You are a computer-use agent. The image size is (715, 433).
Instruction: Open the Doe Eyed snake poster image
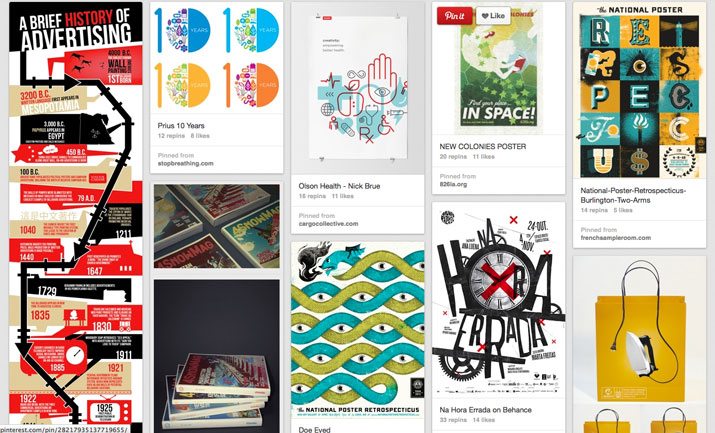pyautogui.click(x=358, y=331)
